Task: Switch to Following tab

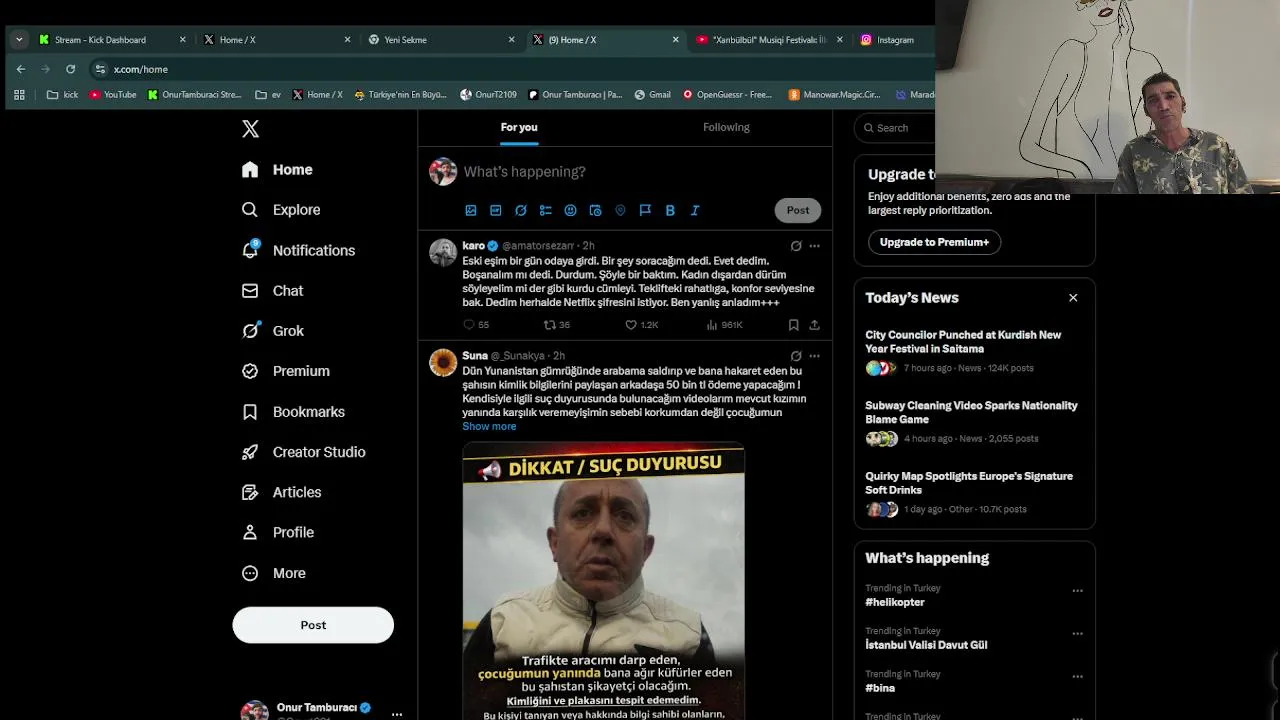Action: pyautogui.click(x=726, y=128)
